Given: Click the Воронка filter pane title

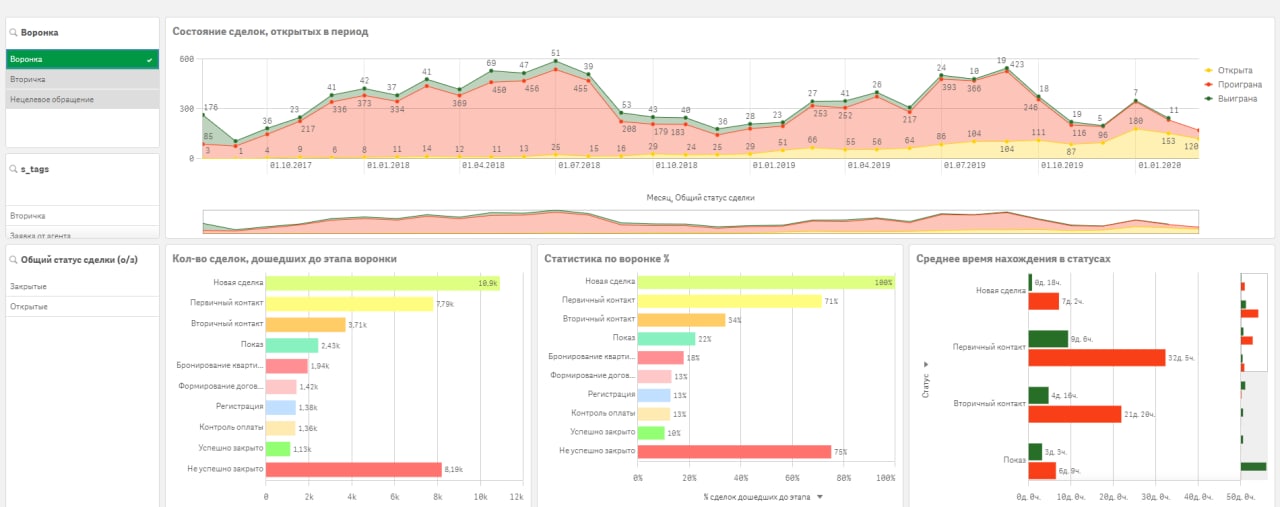Looking at the screenshot, I should (x=40, y=33).
